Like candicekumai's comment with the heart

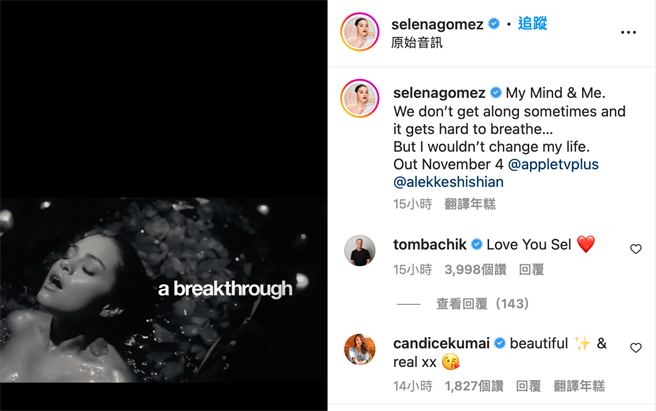635,348
